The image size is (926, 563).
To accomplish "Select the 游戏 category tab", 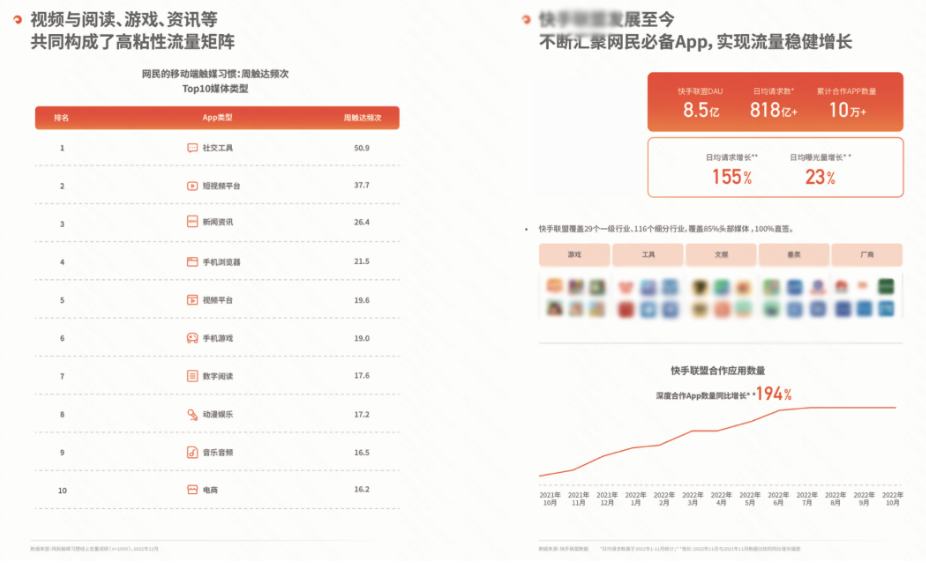I will coord(574,255).
